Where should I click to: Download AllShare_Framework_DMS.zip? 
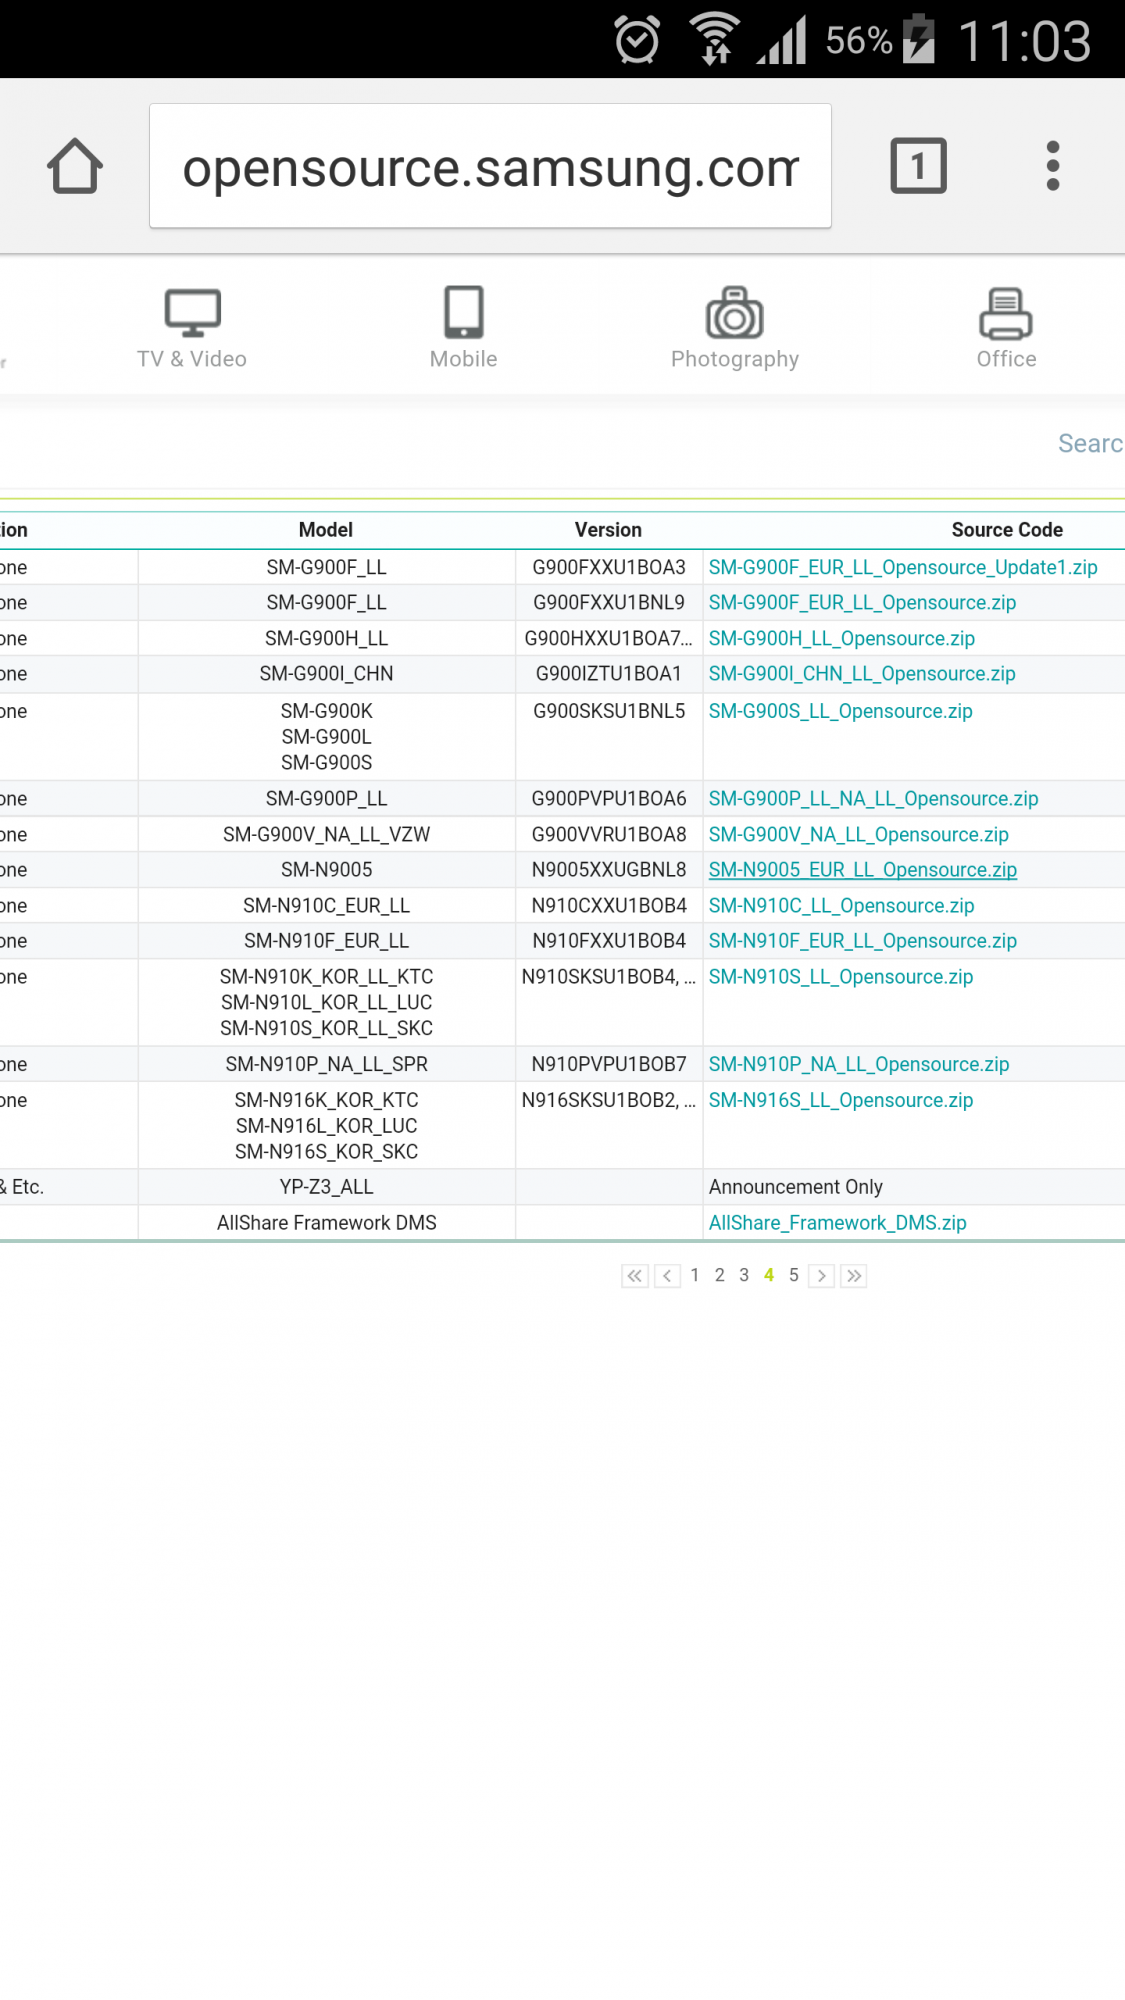point(838,1223)
